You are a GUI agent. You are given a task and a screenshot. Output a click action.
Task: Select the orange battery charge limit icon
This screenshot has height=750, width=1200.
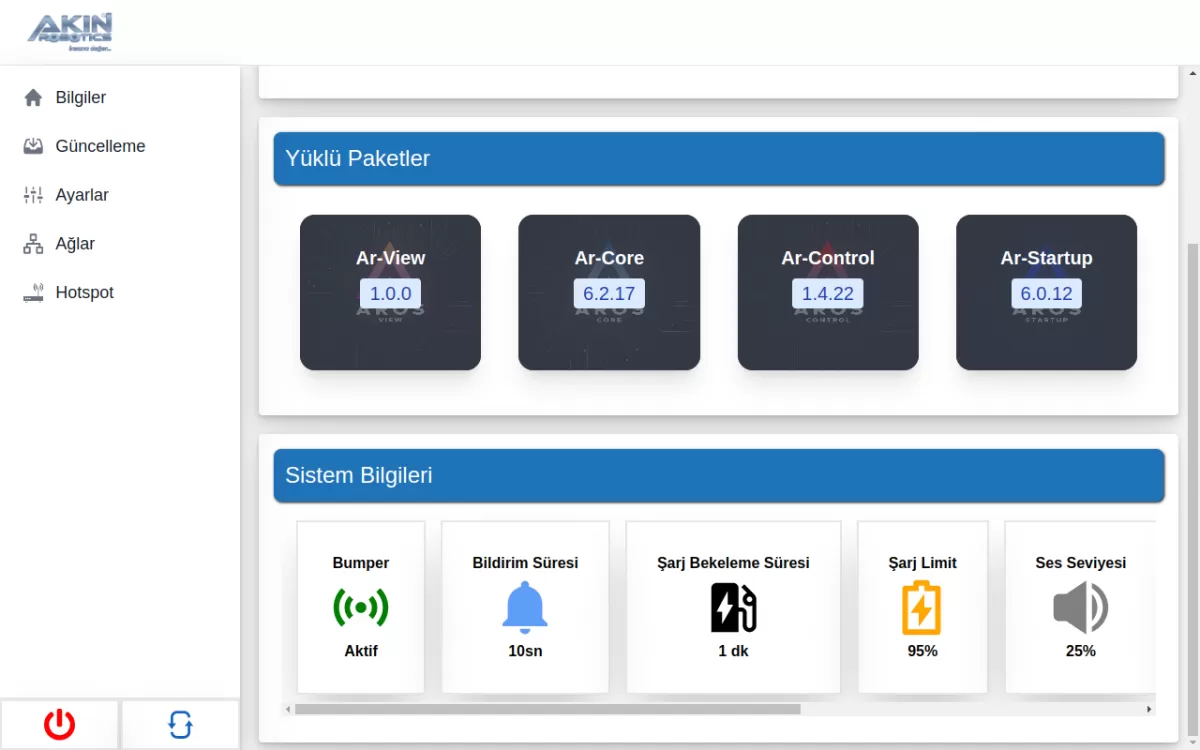pyautogui.click(x=922, y=608)
